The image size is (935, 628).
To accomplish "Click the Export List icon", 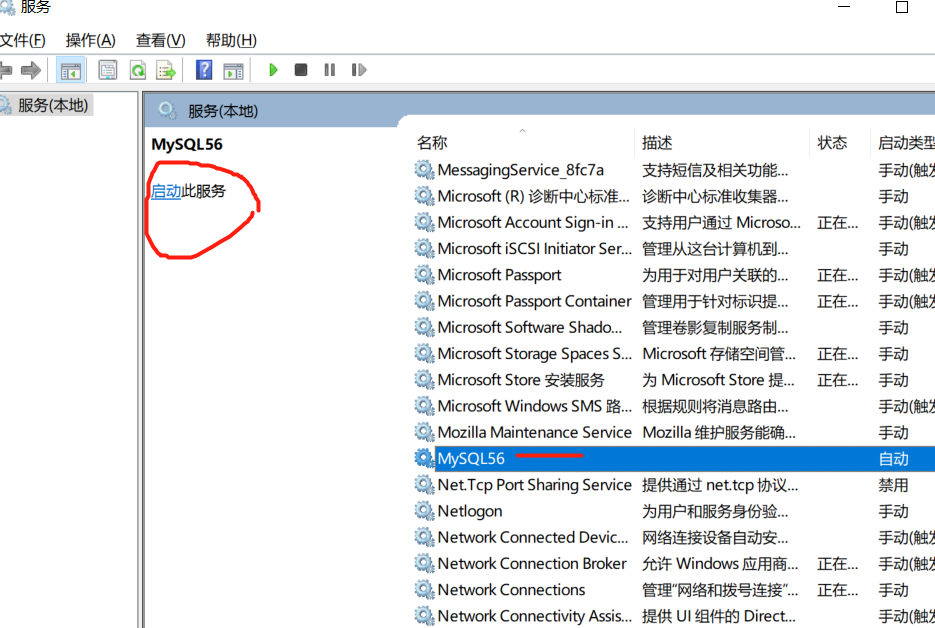I will [x=167, y=69].
